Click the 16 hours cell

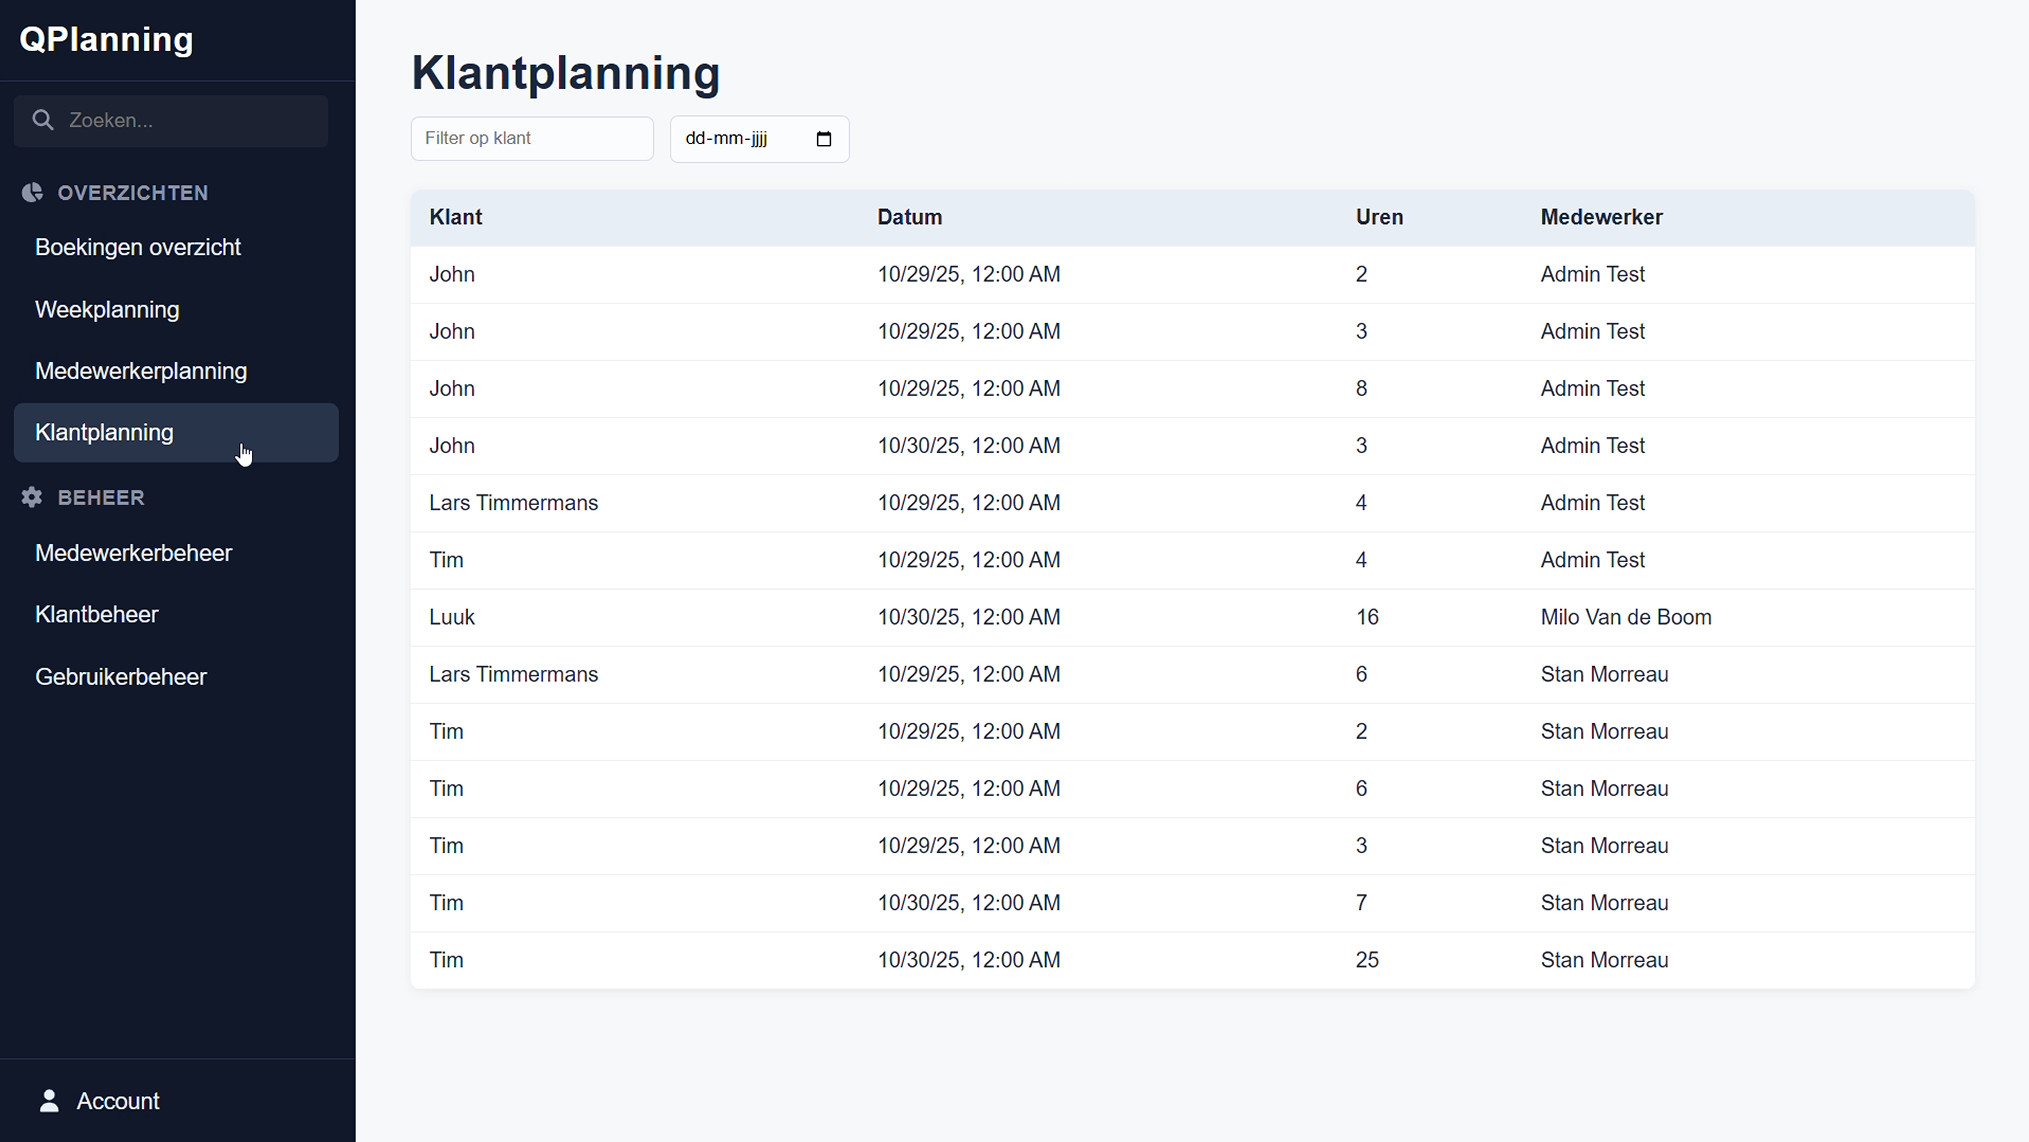[1367, 617]
